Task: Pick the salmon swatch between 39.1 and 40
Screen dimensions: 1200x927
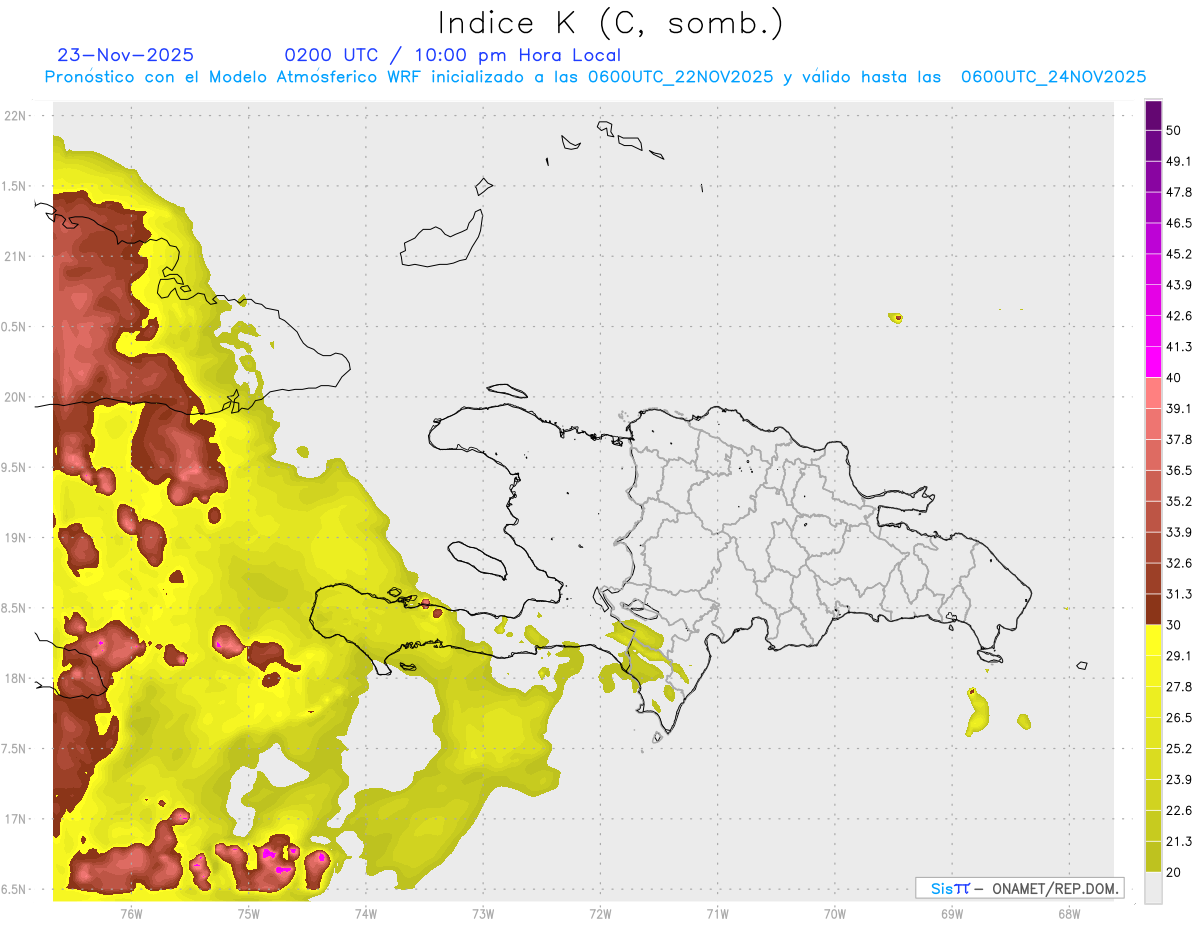Action: [x=1153, y=393]
